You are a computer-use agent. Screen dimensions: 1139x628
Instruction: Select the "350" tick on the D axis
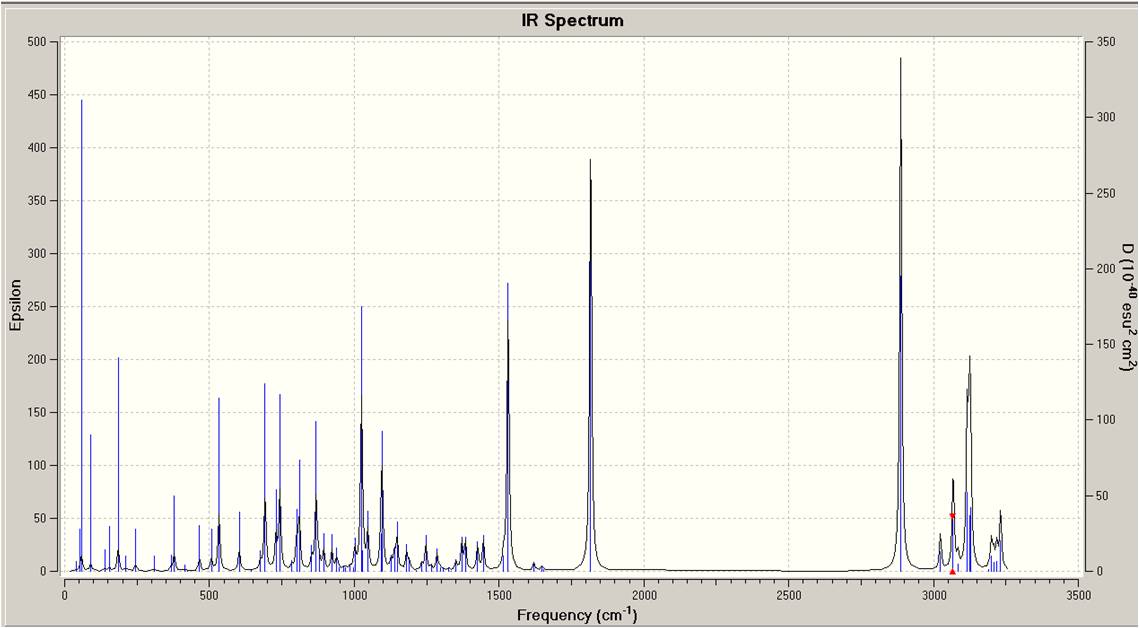pyautogui.click(x=1106, y=41)
